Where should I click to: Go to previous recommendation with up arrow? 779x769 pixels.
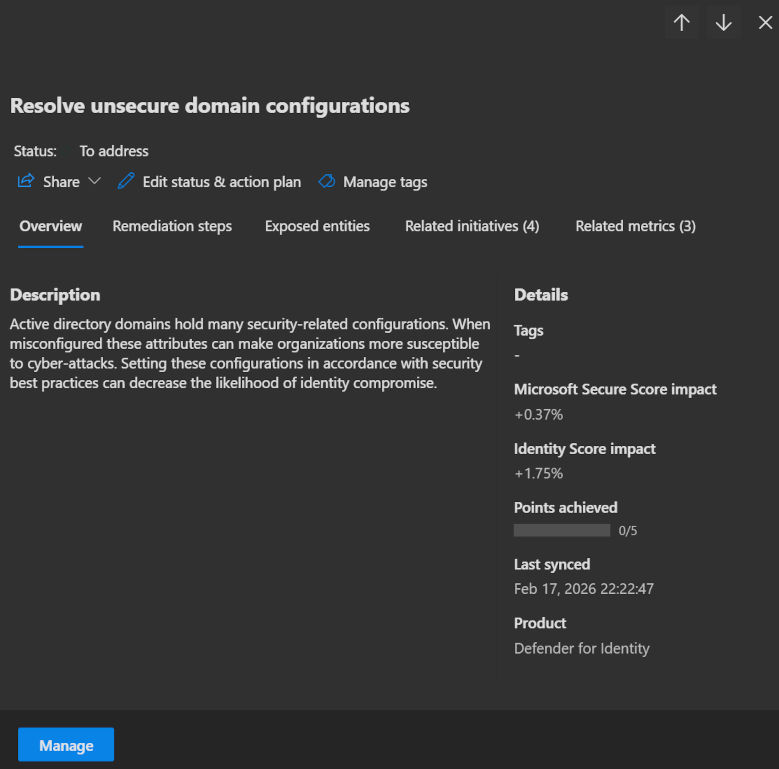(x=682, y=23)
